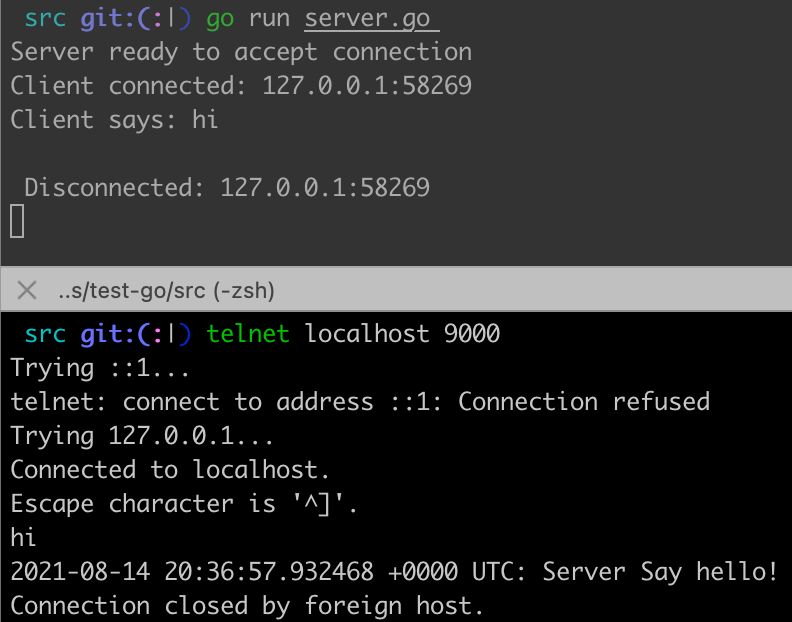Click the 'Connection closed by foreign host.' line
The width and height of the screenshot is (792, 622).
coord(247,606)
